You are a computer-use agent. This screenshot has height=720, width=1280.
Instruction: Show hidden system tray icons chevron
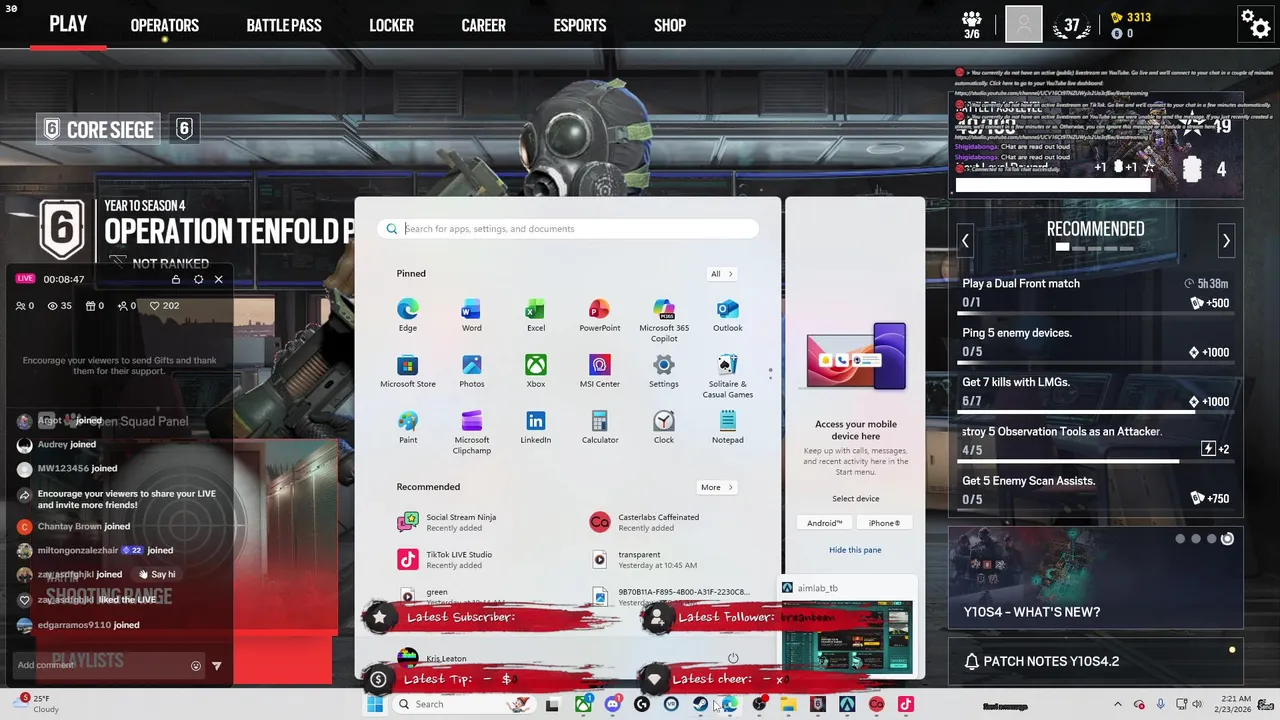1118,704
